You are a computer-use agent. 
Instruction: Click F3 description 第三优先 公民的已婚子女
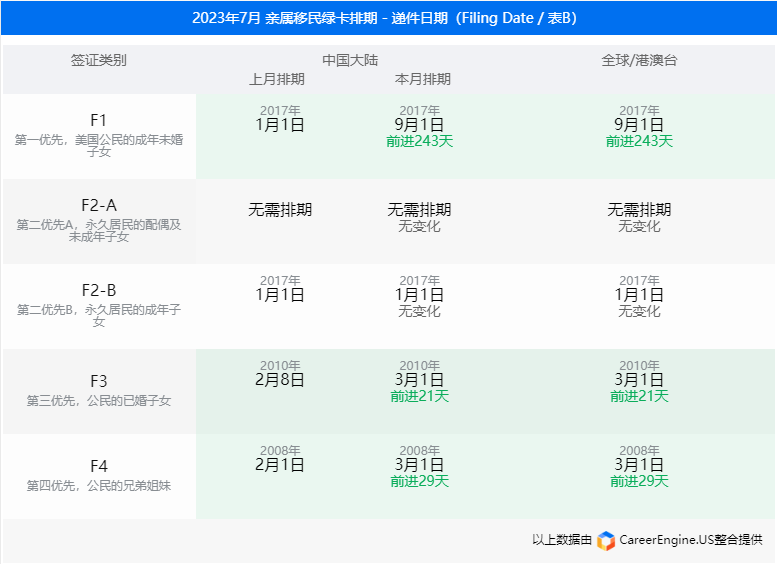point(99,400)
